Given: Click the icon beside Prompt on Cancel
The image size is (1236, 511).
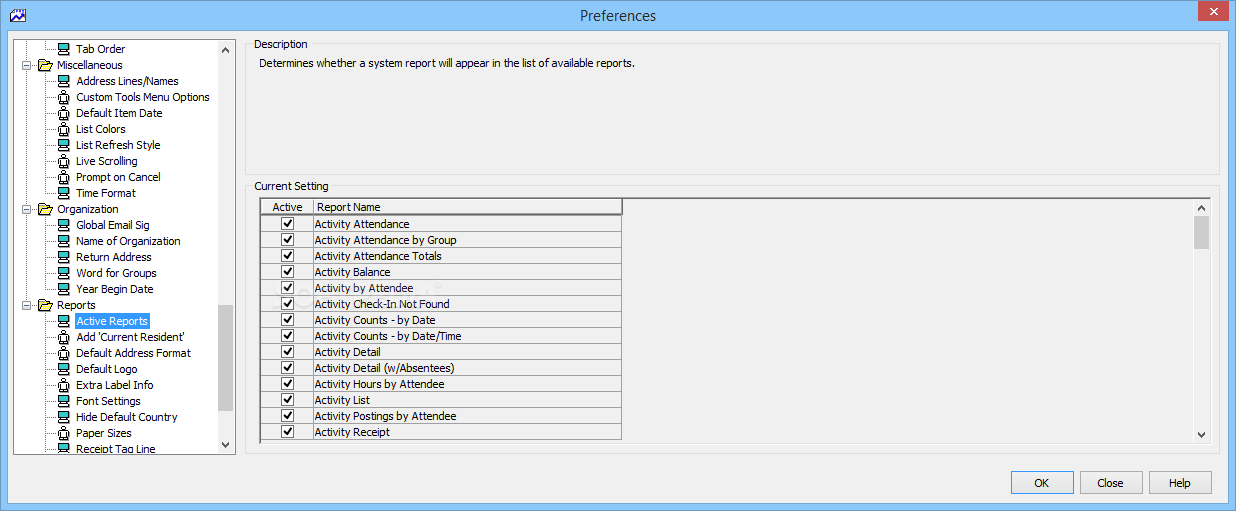Looking at the screenshot, I should tap(64, 177).
